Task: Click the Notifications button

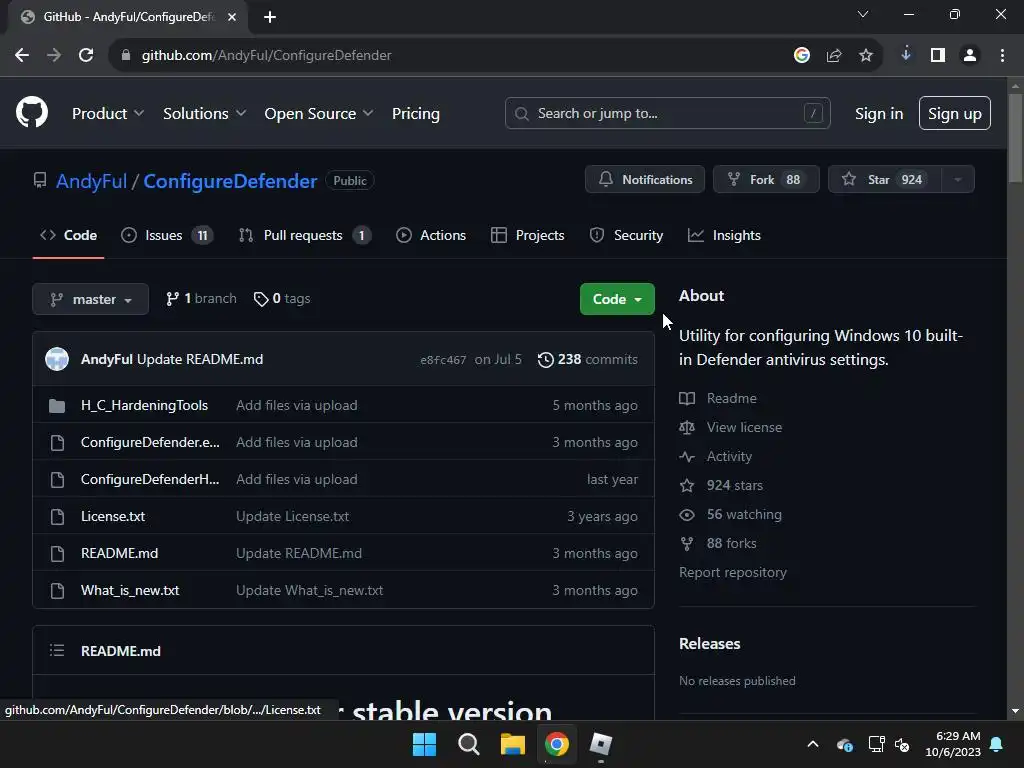Action: click(645, 180)
